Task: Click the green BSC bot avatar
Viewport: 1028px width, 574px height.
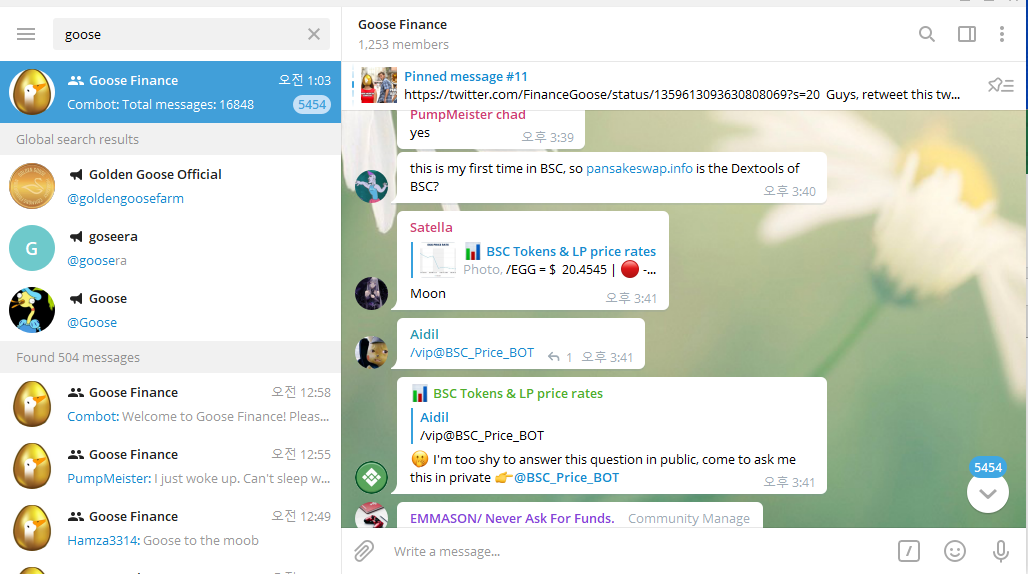Action: [x=372, y=477]
